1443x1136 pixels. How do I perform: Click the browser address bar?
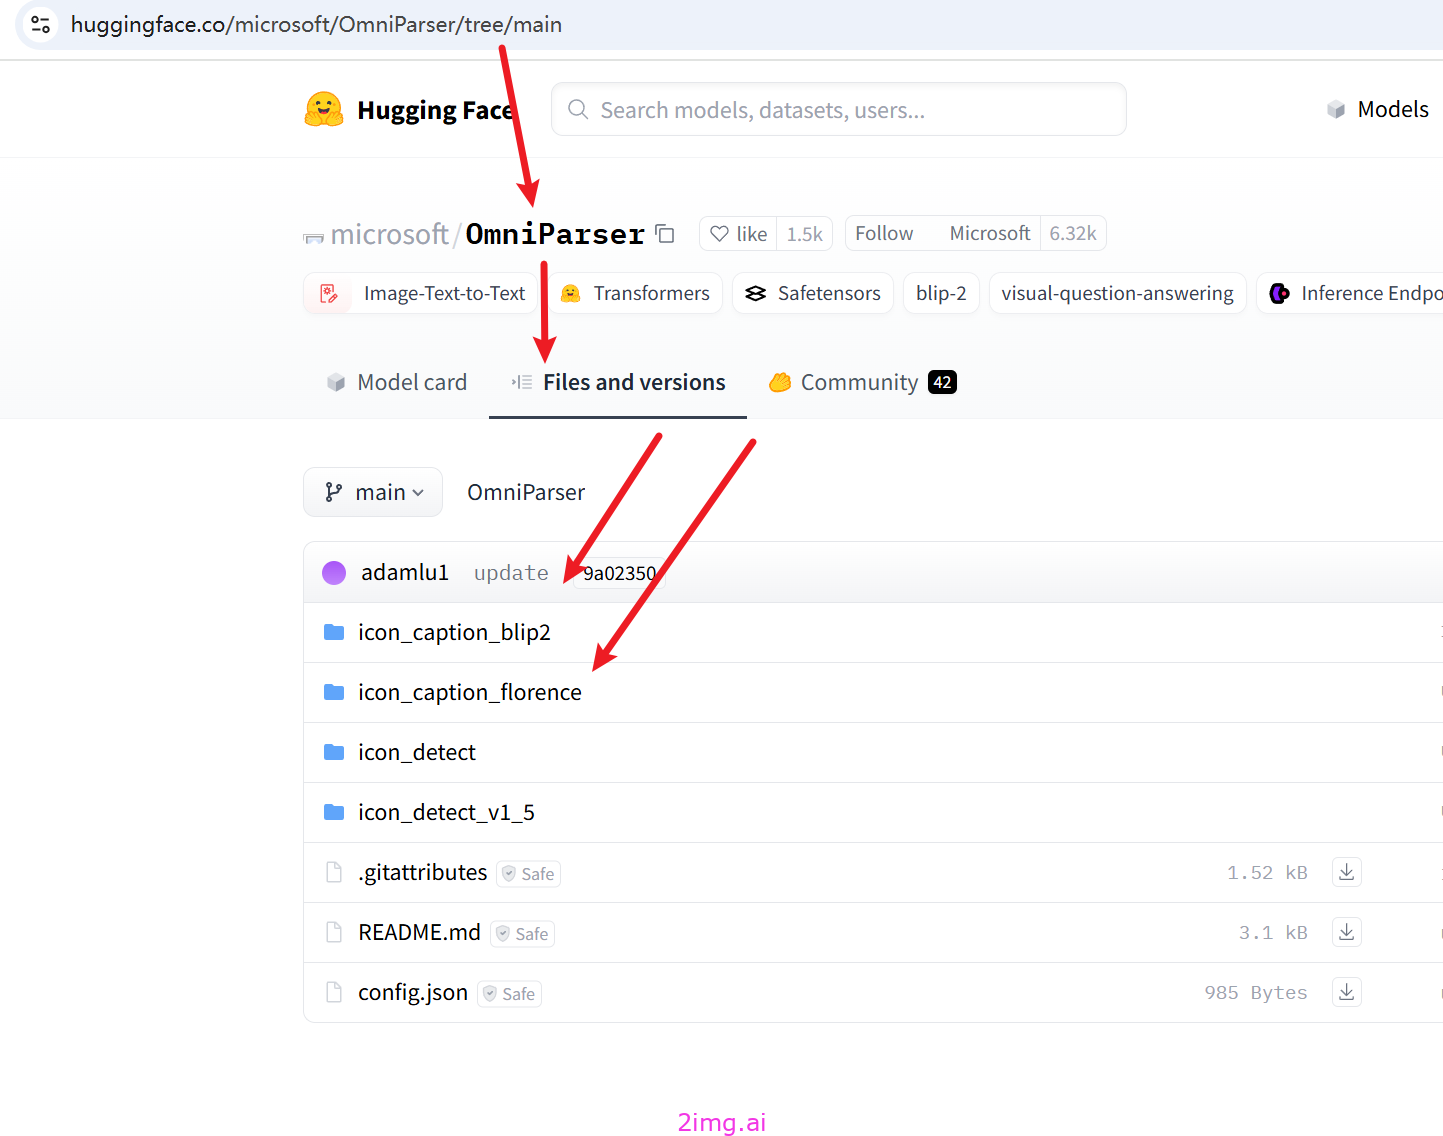coord(316,24)
